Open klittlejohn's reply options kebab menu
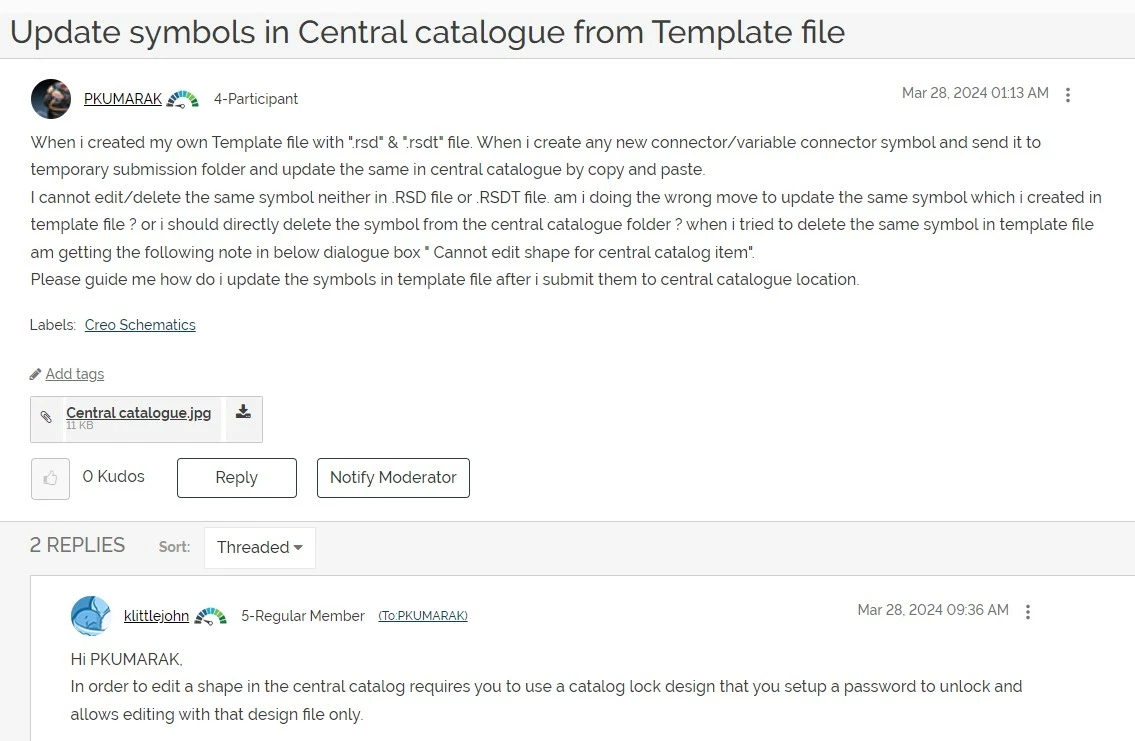The height and width of the screenshot is (741, 1135). click(1028, 612)
